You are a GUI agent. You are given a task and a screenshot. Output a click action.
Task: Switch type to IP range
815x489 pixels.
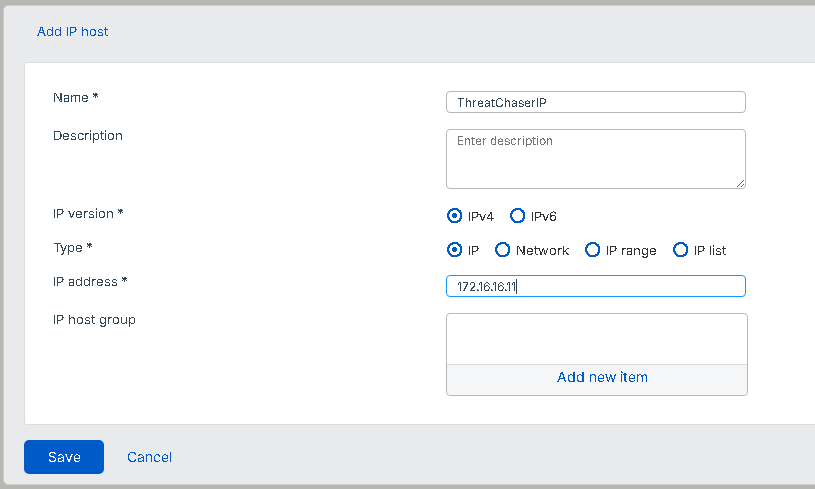(x=593, y=250)
